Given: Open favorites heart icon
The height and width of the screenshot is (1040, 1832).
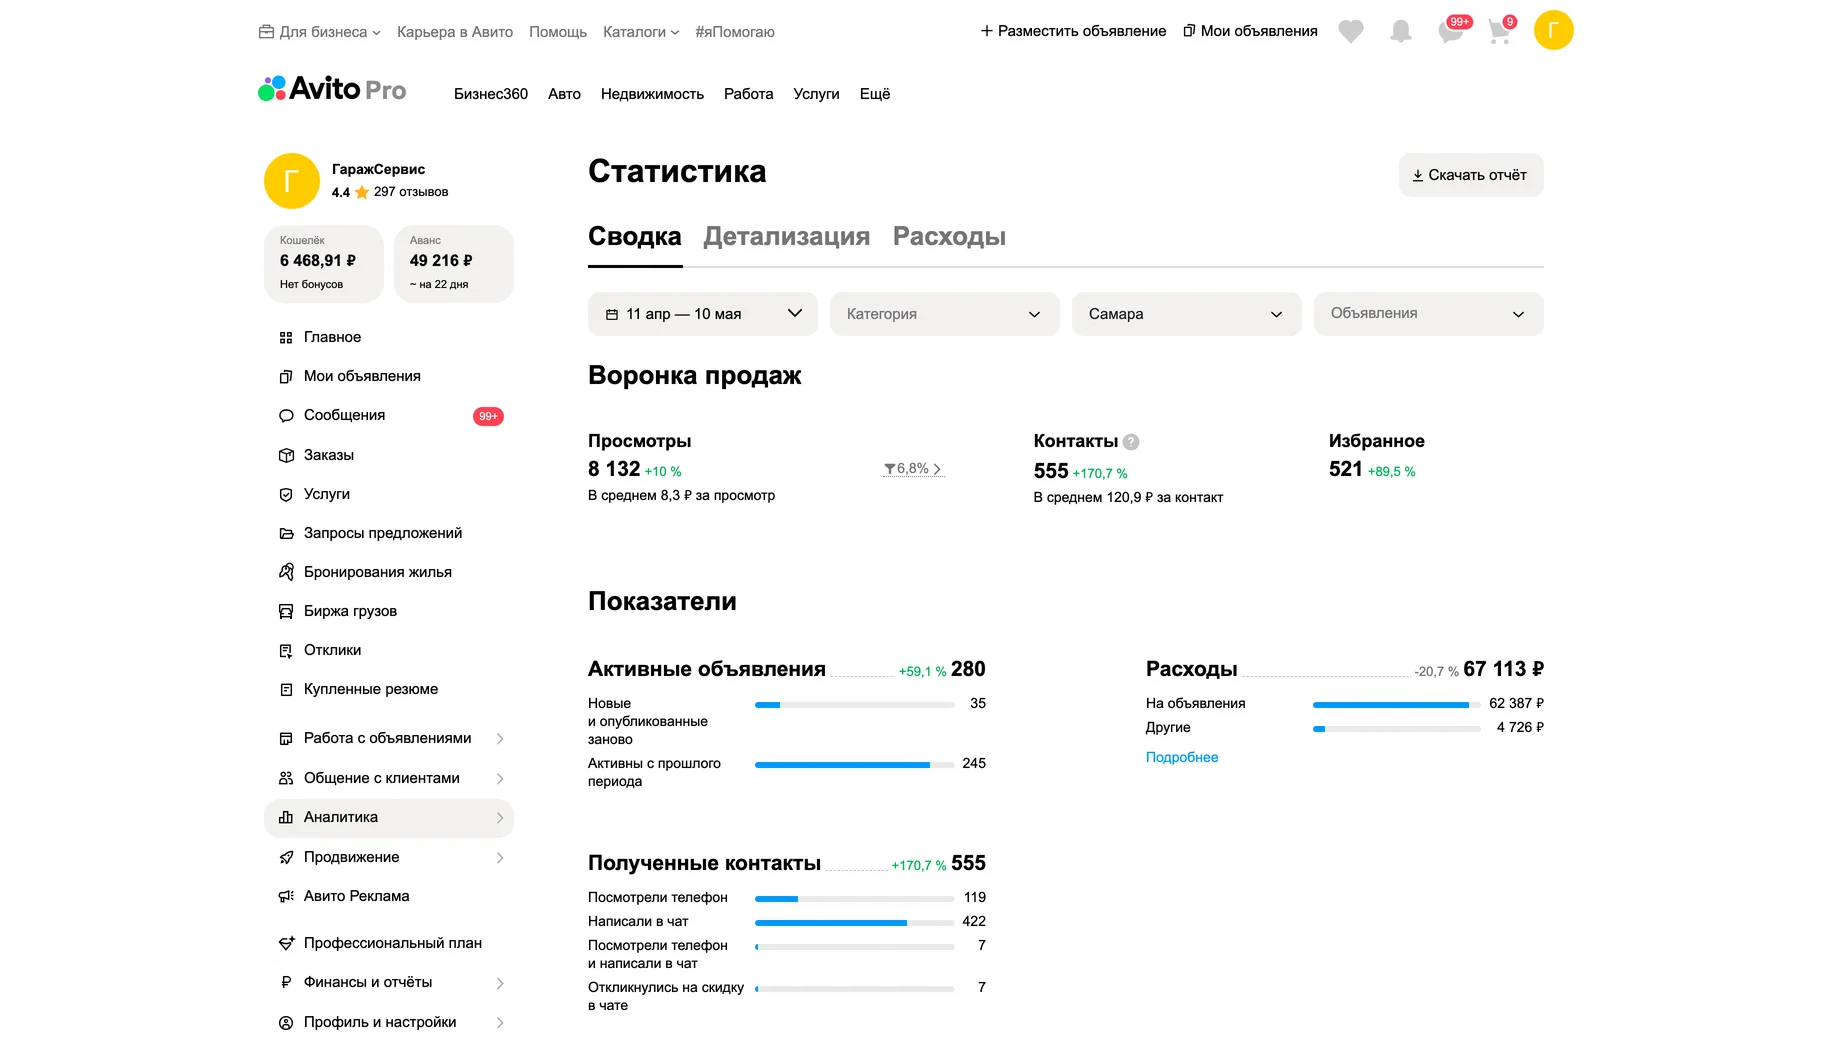Looking at the screenshot, I should pos(1351,31).
